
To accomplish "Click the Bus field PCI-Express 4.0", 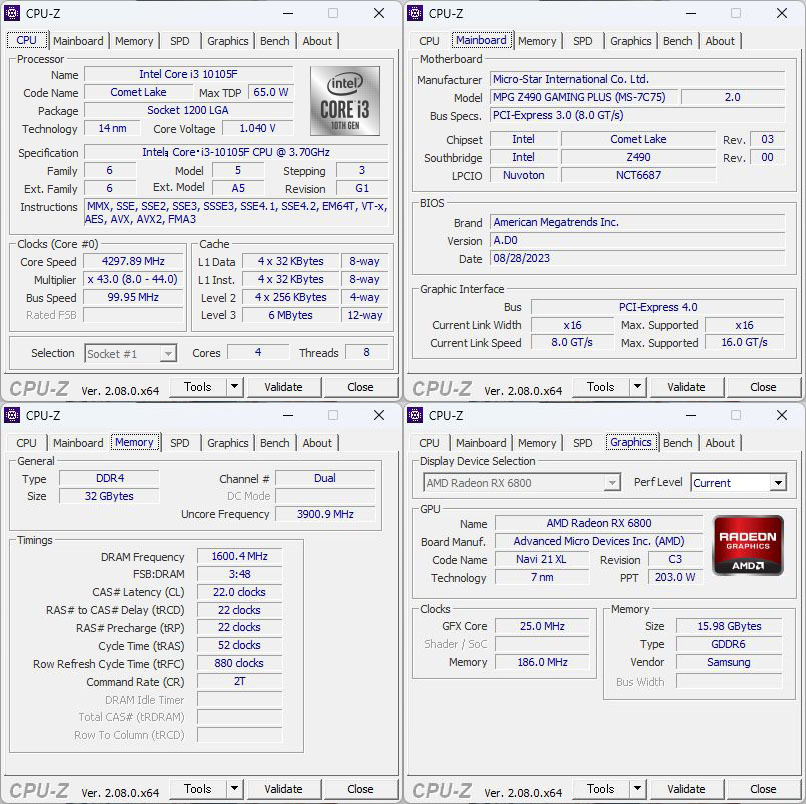I will coord(658,307).
